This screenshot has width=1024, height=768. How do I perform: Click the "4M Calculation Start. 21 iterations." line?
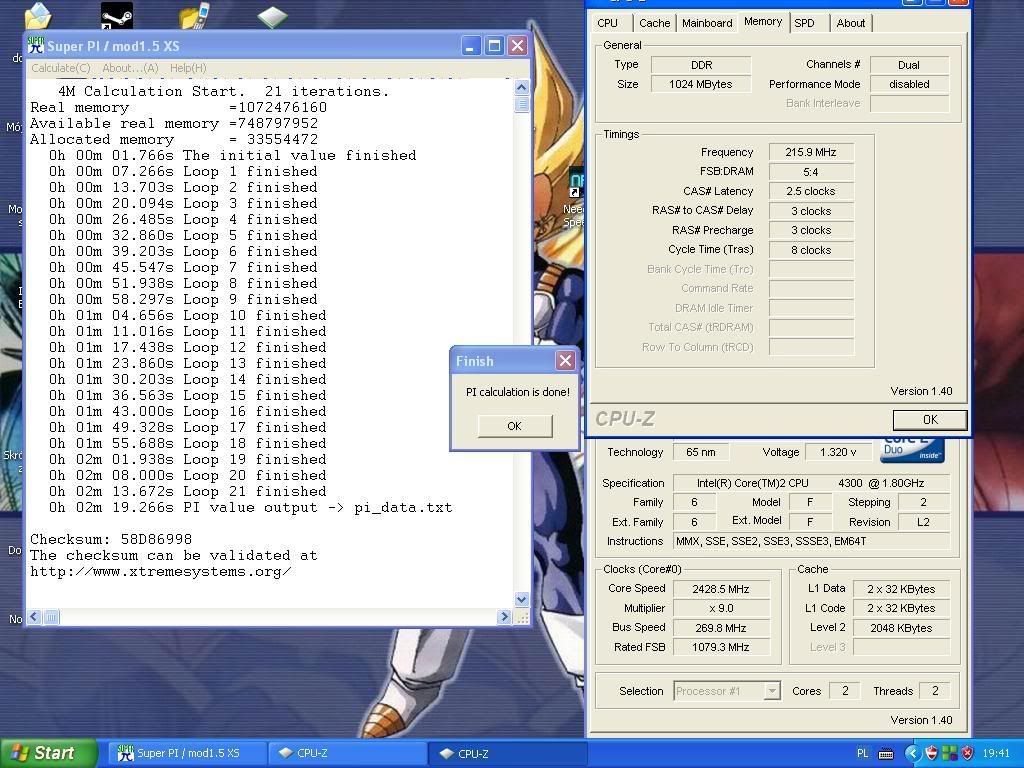223,91
